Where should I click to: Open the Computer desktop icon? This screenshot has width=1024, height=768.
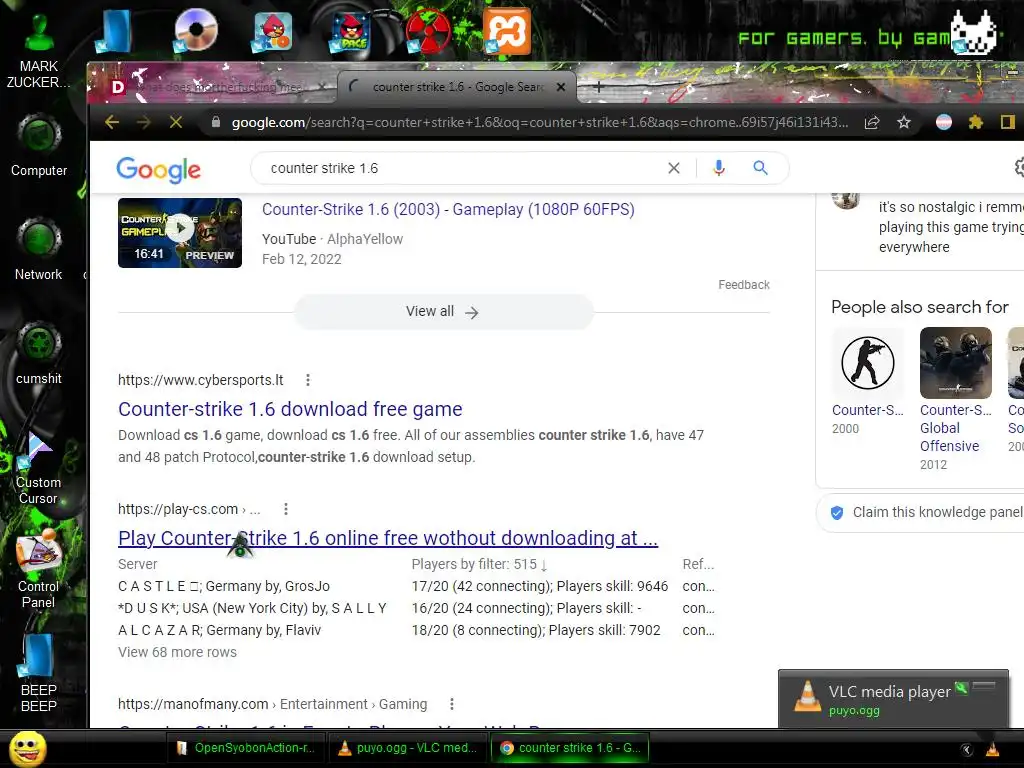point(39,145)
